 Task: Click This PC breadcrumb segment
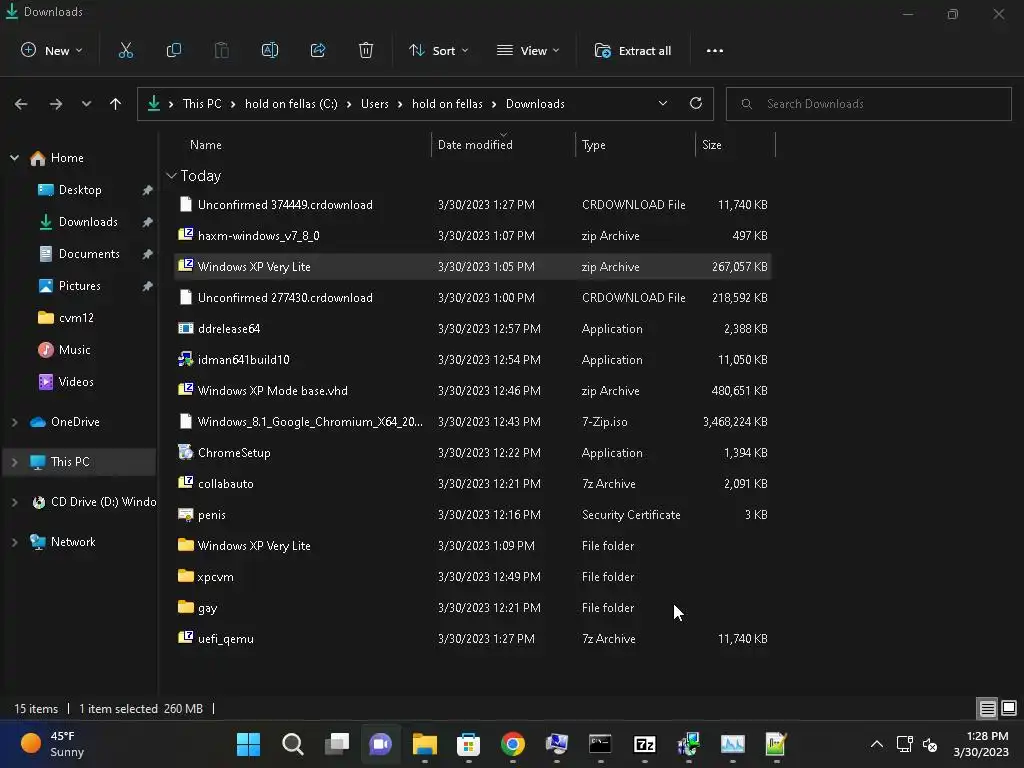point(202,104)
